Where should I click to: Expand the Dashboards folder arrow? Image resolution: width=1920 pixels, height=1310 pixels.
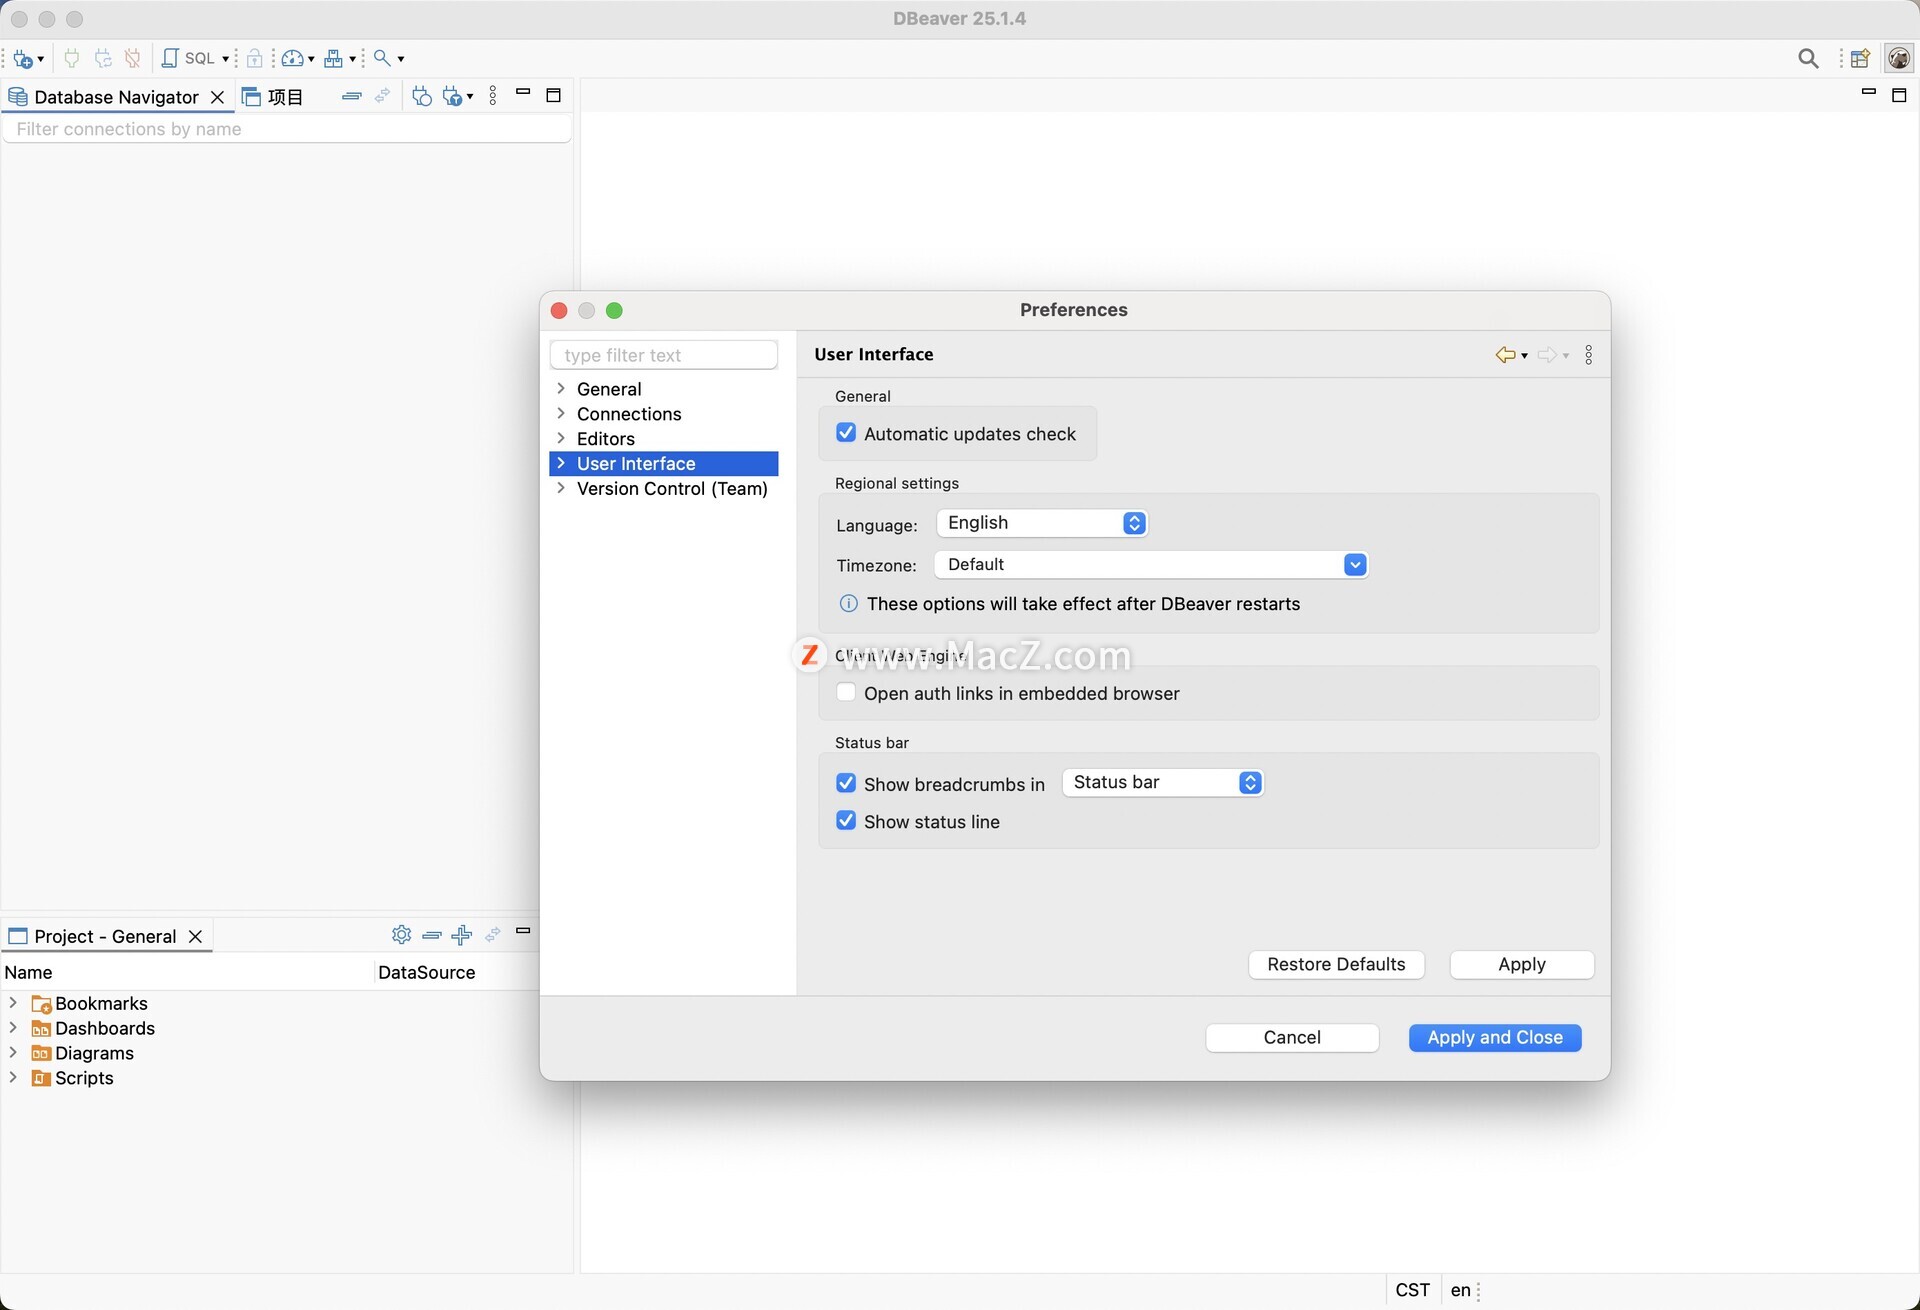pyautogui.click(x=13, y=1027)
